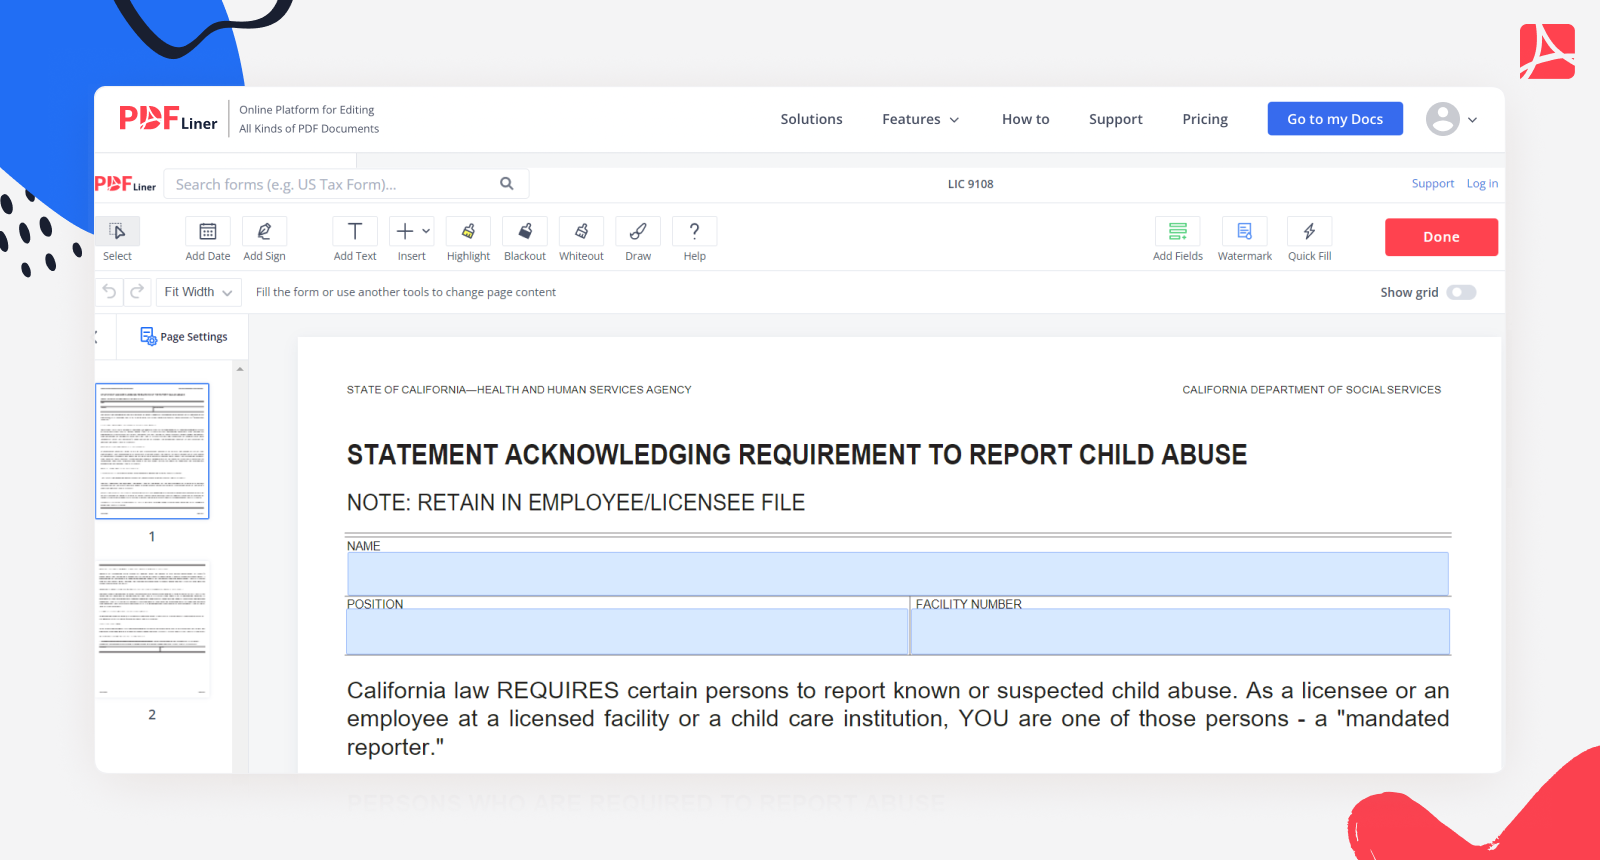This screenshot has height=860, width=1600.
Task: Open the Watermark tool
Action: (x=1245, y=231)
